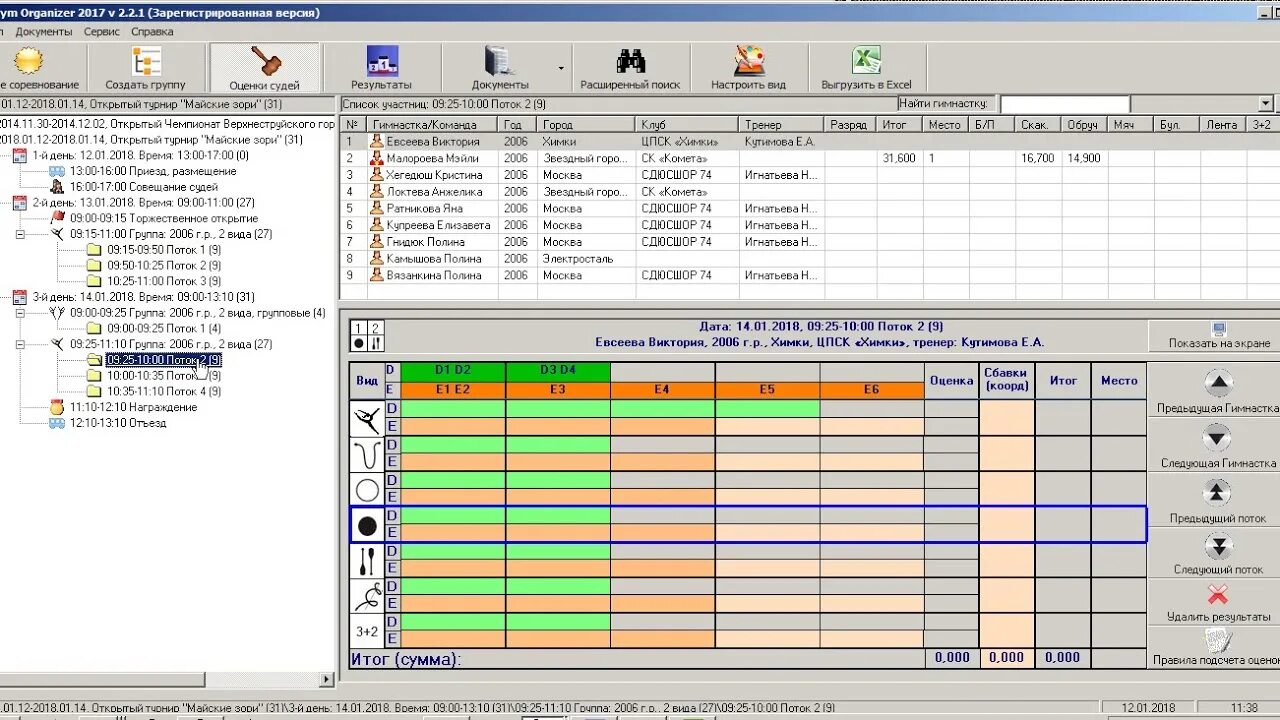The width and height of the screenshot is (1280, 720).
Task: Select the Локтева Анжелика participant row
Action: 810,192
